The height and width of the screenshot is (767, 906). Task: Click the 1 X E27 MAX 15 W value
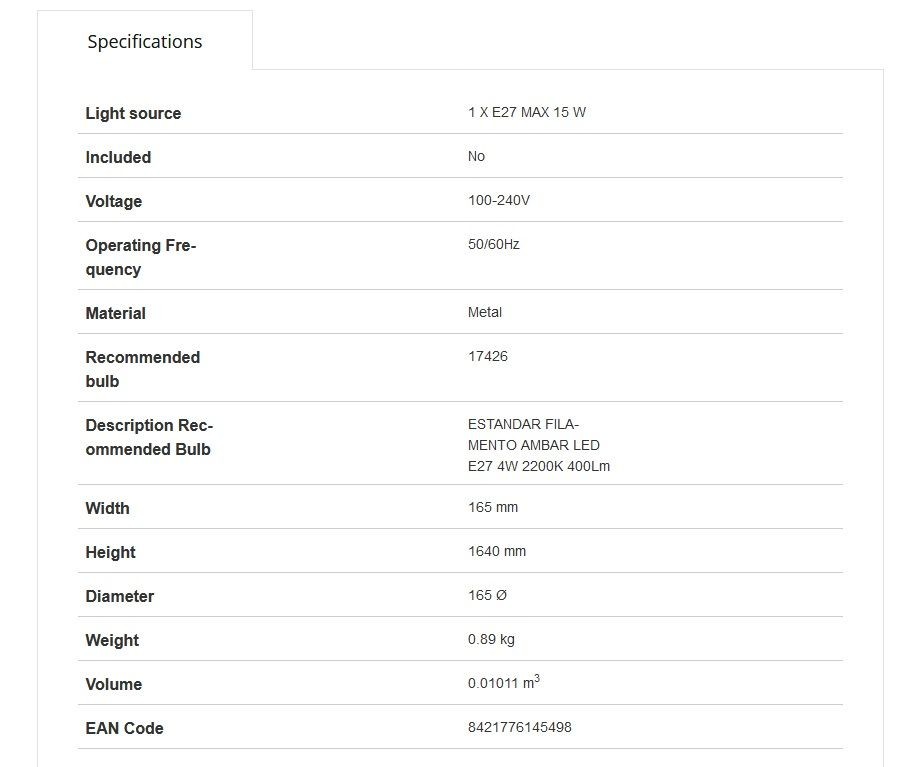coord(526,112)
